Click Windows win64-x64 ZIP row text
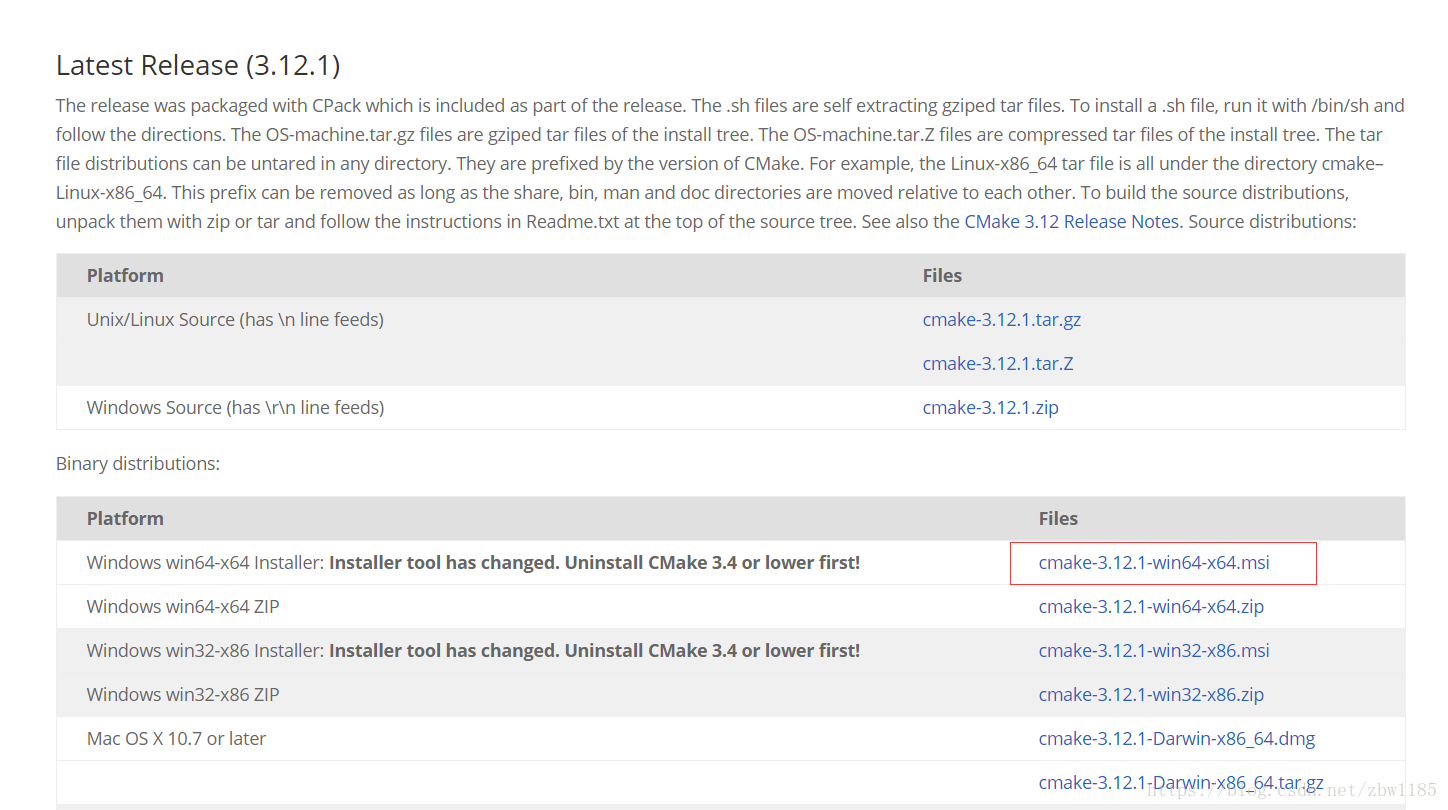Viewport: 1448px width, 810px height. point(183,607)
